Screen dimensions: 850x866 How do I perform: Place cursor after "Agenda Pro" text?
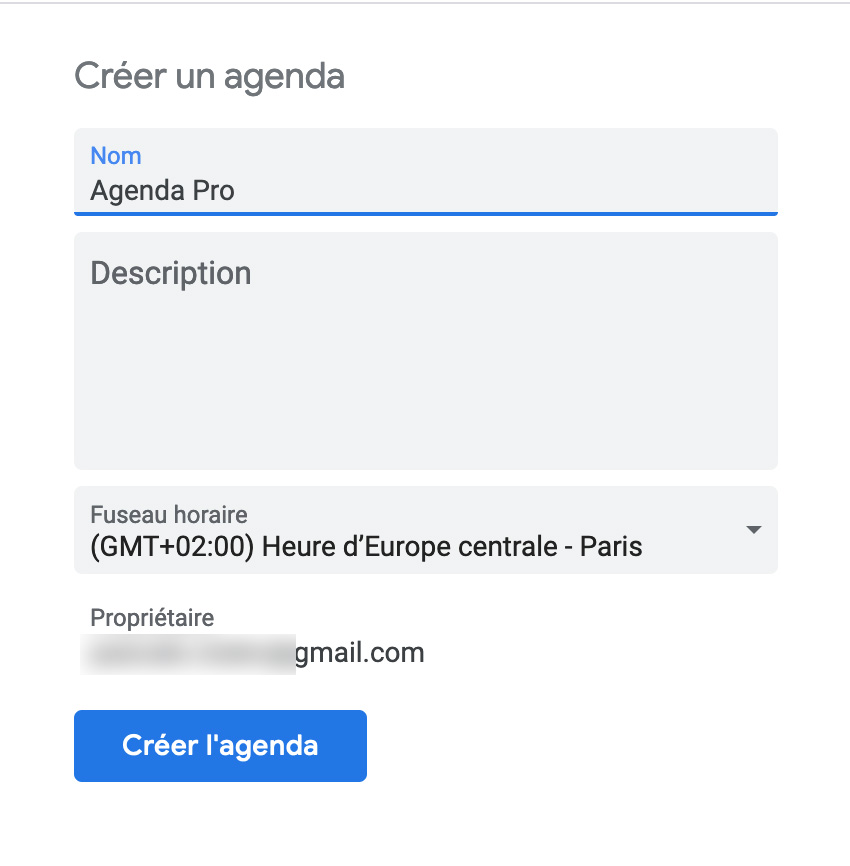click(237, 190)
